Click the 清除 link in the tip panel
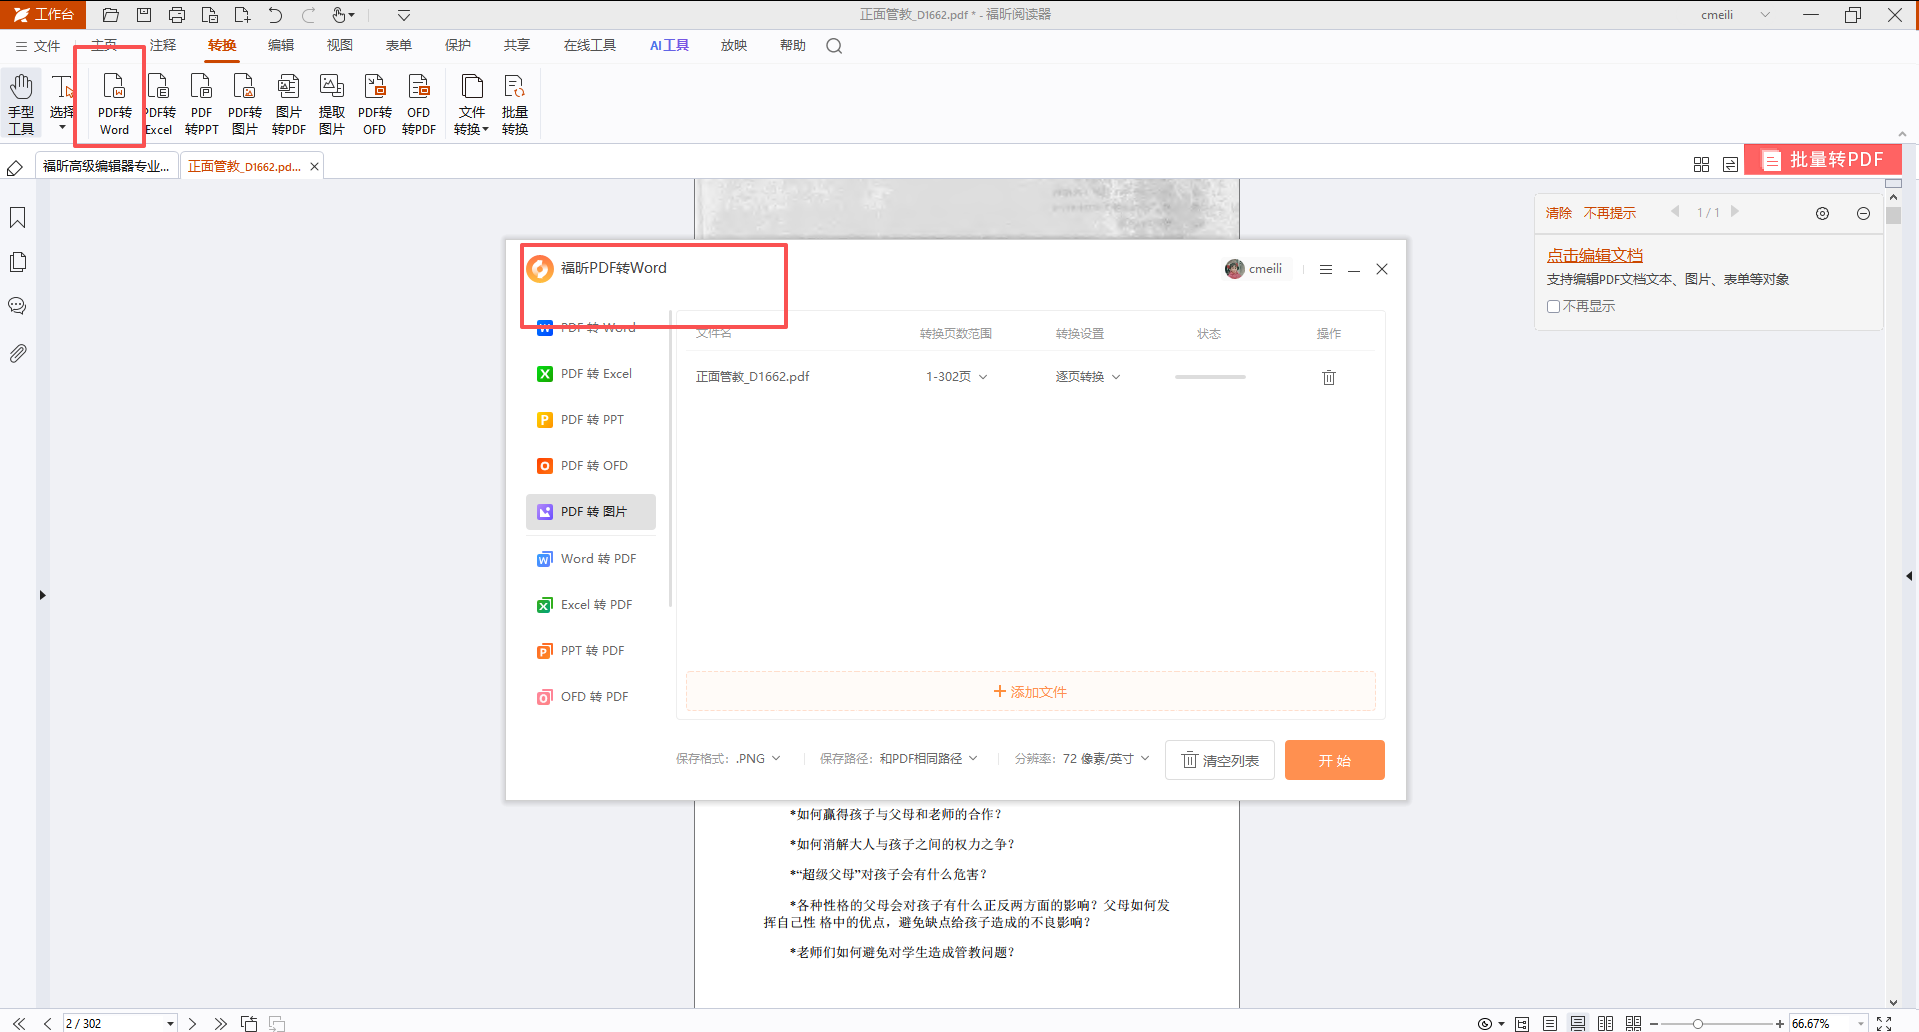 tap(1558, 213)
